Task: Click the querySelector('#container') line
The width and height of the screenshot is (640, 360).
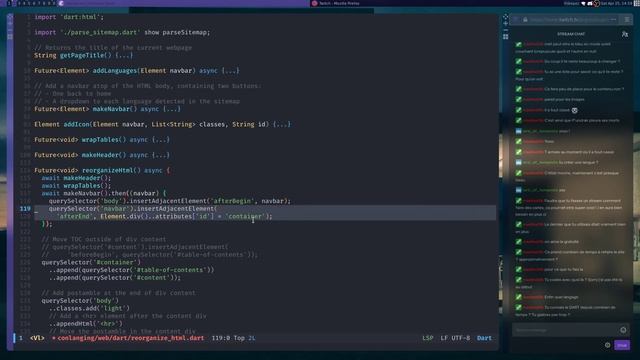Action: pos(91,262)
